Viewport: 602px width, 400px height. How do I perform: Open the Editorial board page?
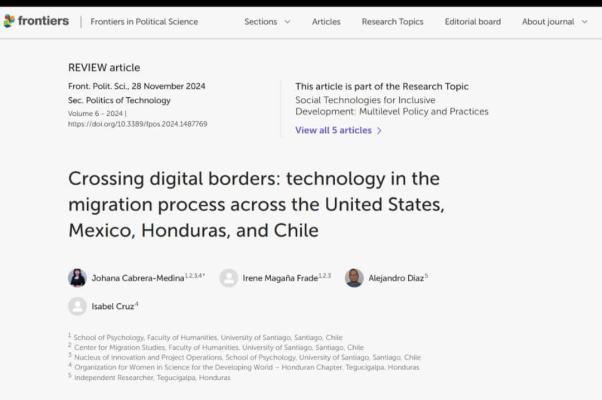[x=472, y=21]
